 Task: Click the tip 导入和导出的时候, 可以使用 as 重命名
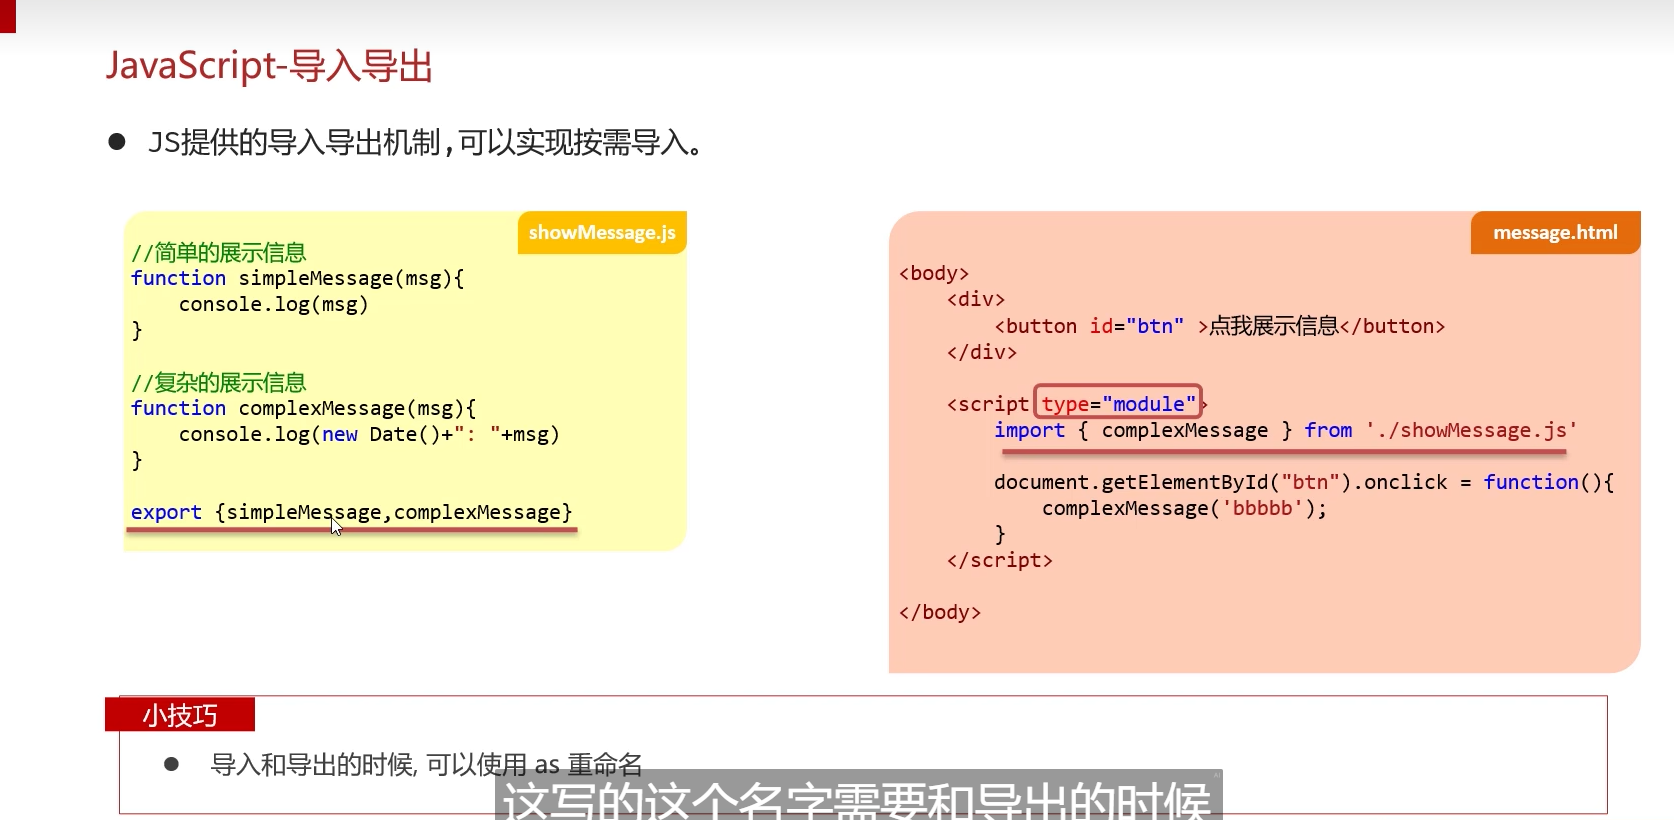[x=426, y=765]
